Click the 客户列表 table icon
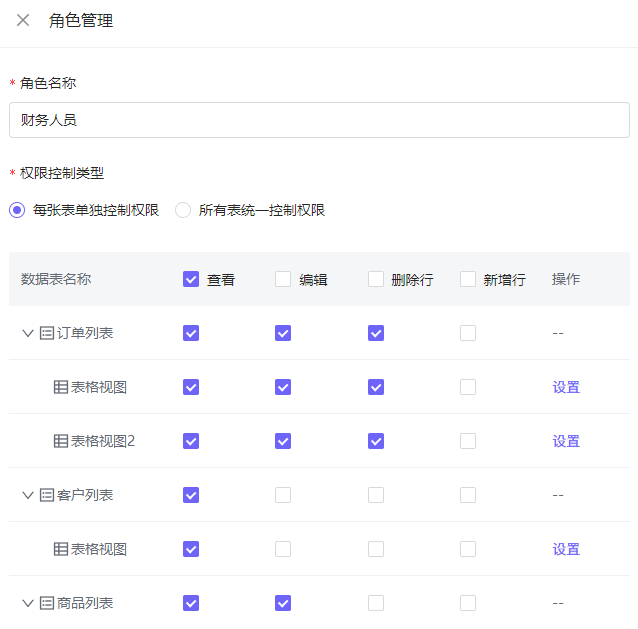638x629 pixels. 47,495
